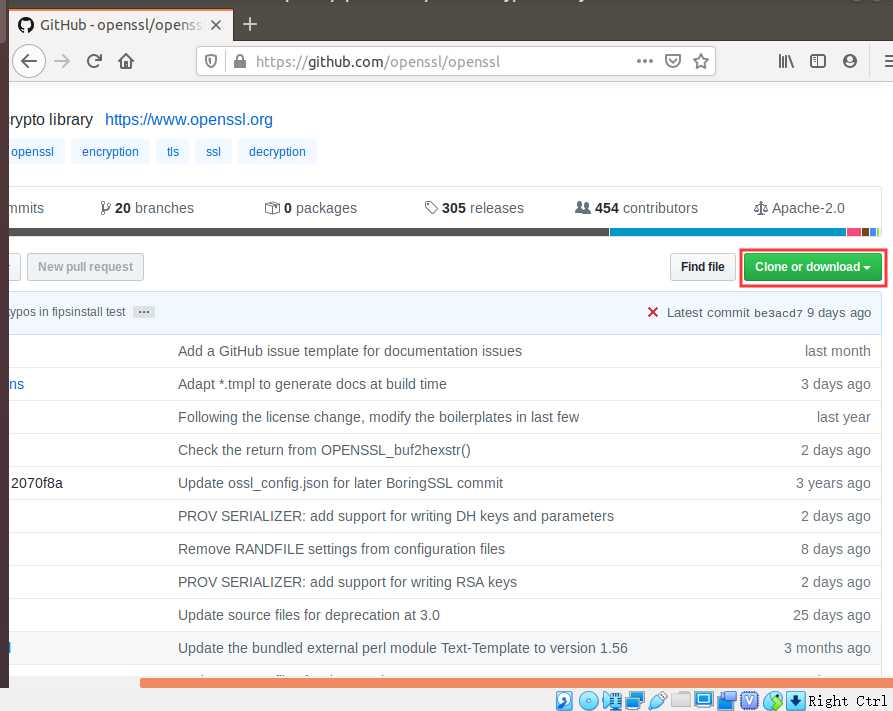
Task: Reload the page with the refresh icon
Action: click(94, 61)
